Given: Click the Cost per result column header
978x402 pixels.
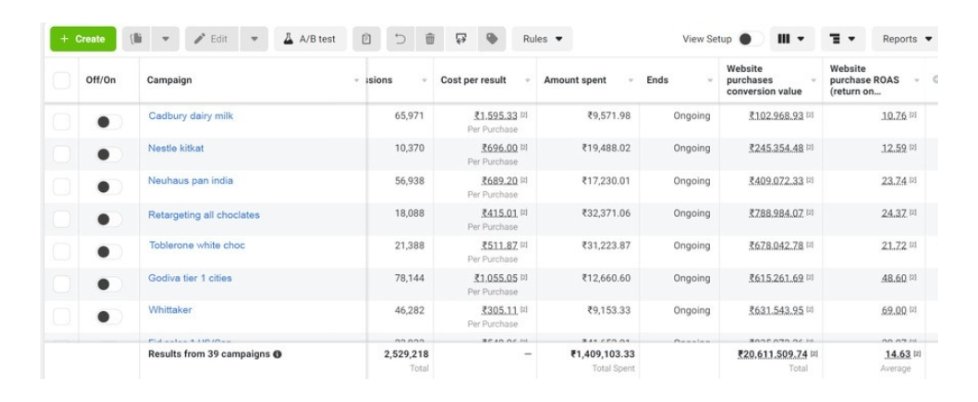Looking at the screenshot, I should [473, 80].
